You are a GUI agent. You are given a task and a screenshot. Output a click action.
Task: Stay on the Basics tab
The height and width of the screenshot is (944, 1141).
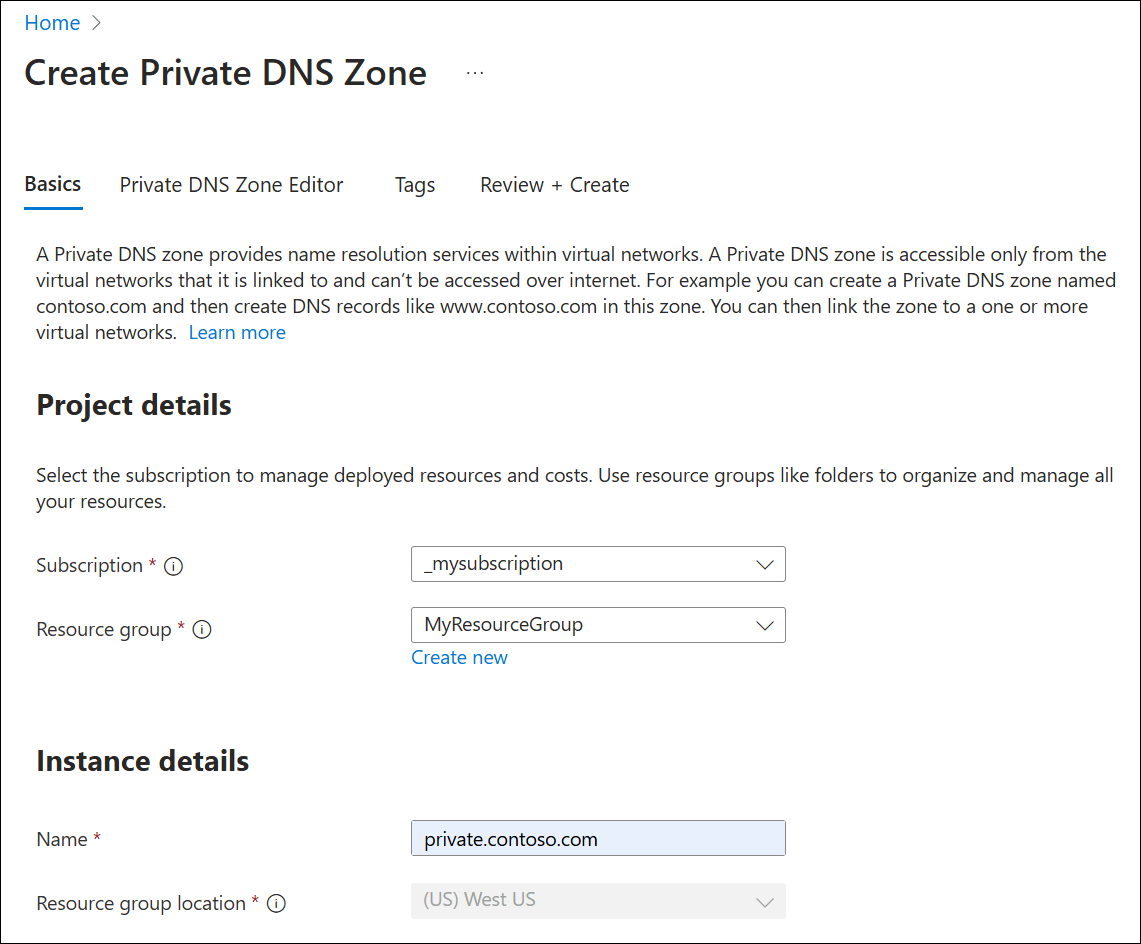pos(52,184)
